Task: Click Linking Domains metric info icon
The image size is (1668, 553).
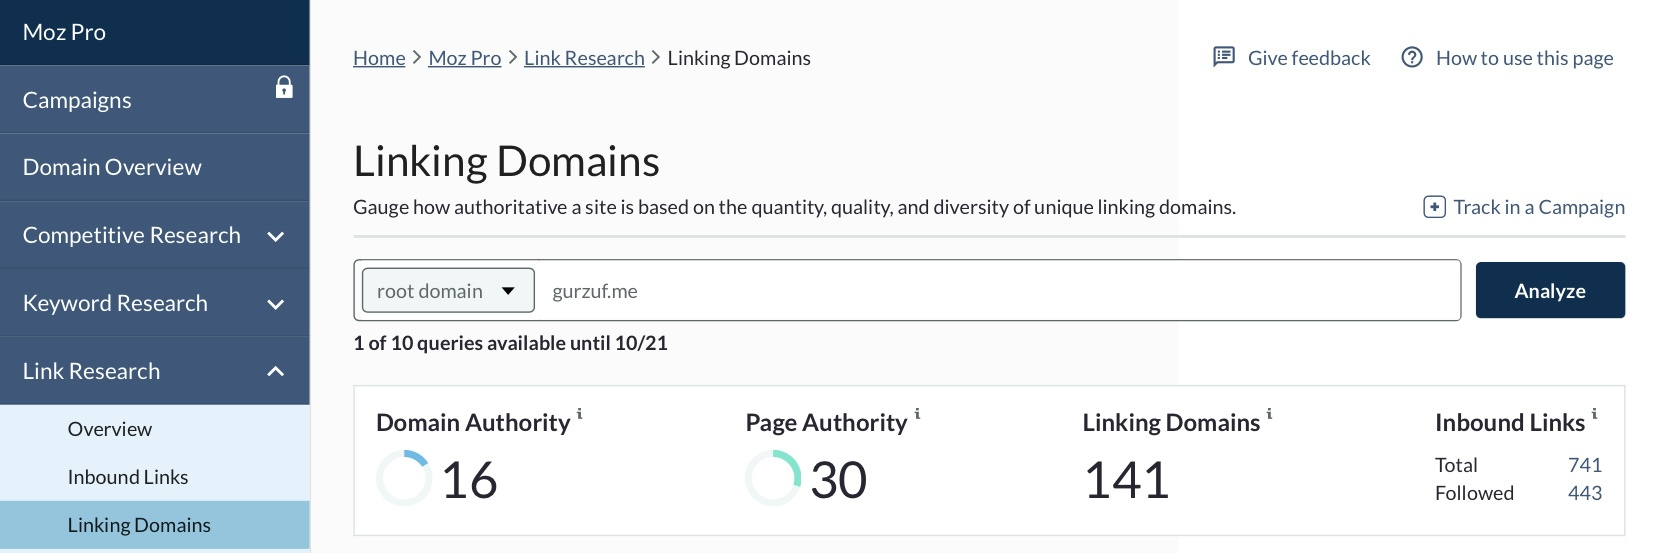Action: 1270,413
